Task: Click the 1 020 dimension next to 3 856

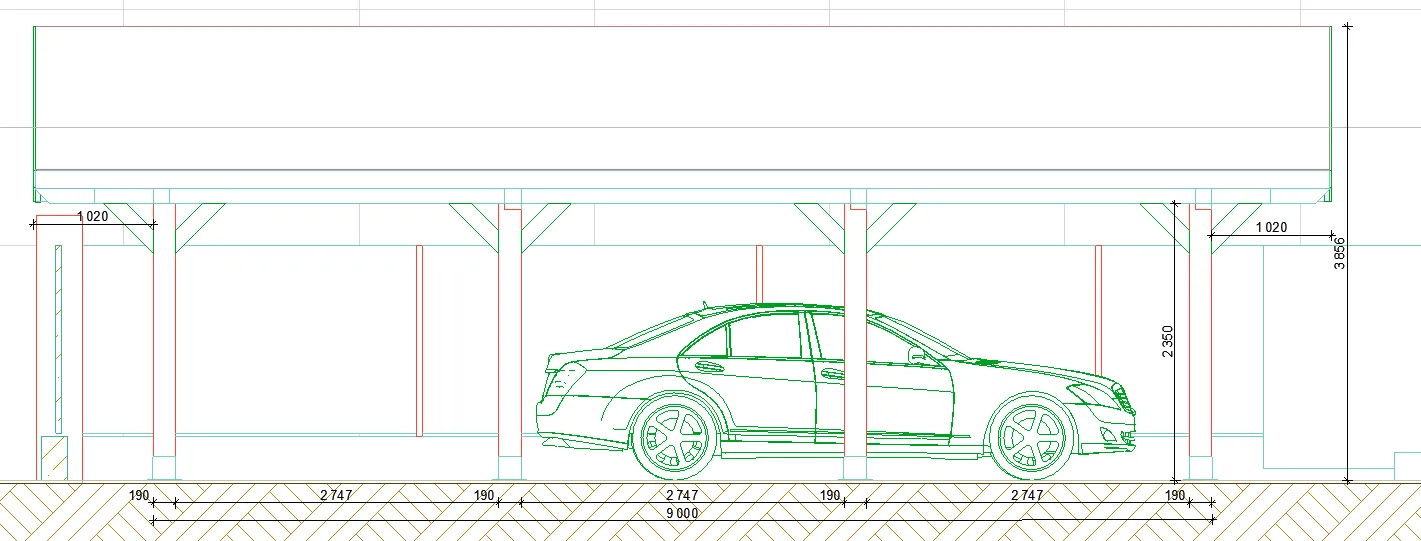Action: pyautogui.click(x=1270, y=228)
